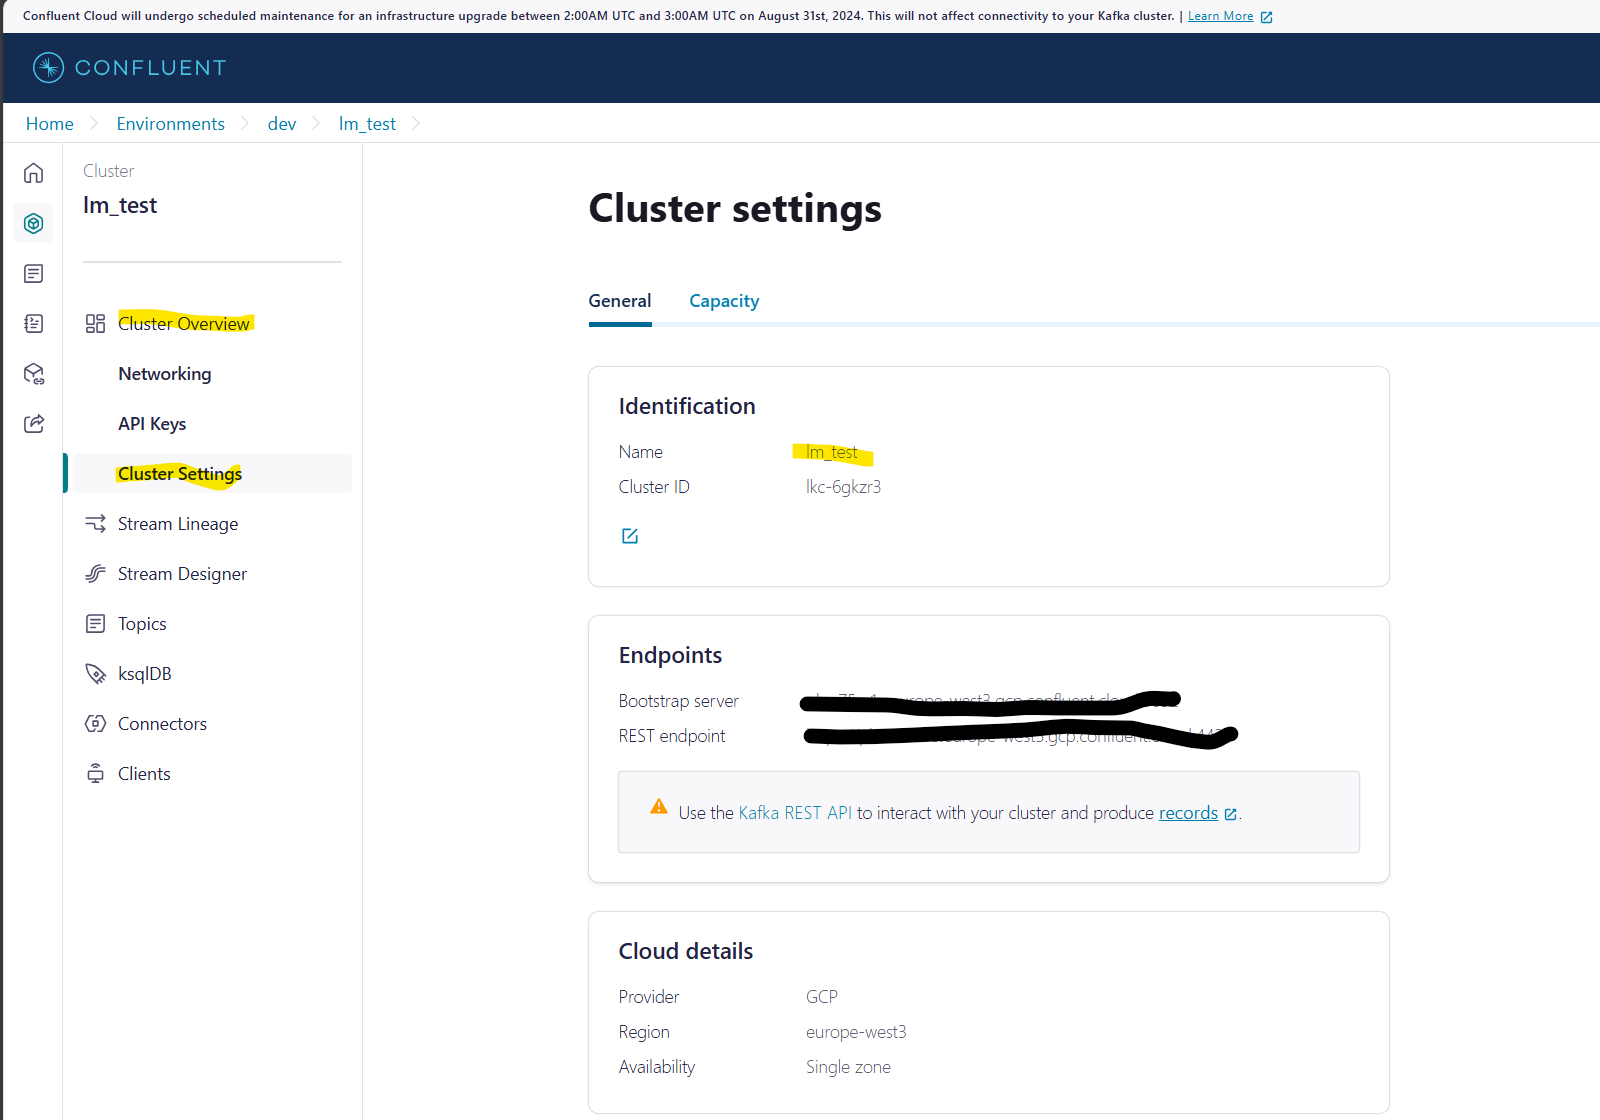The height and width of the screenshot is (1120, 1600).
Task: Click the Cluster ID value lkc-6gkzr3
Action: point(843,487)
